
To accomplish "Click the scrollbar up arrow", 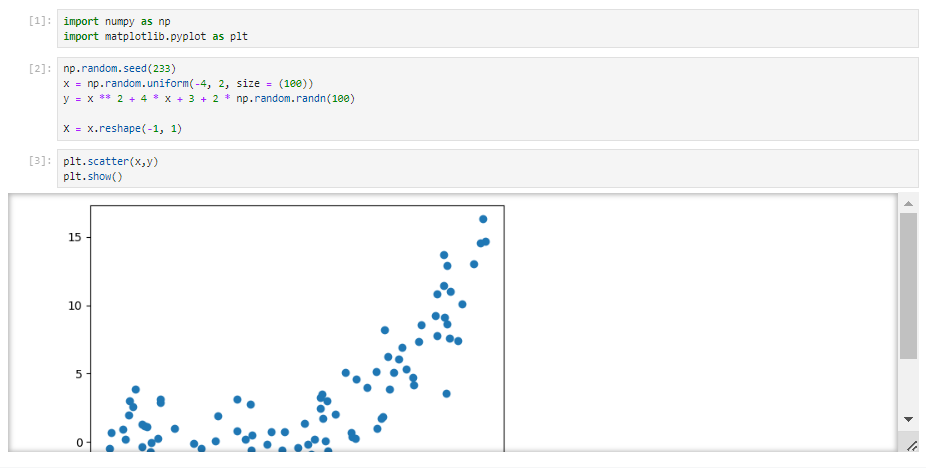I will pos(908,203).
